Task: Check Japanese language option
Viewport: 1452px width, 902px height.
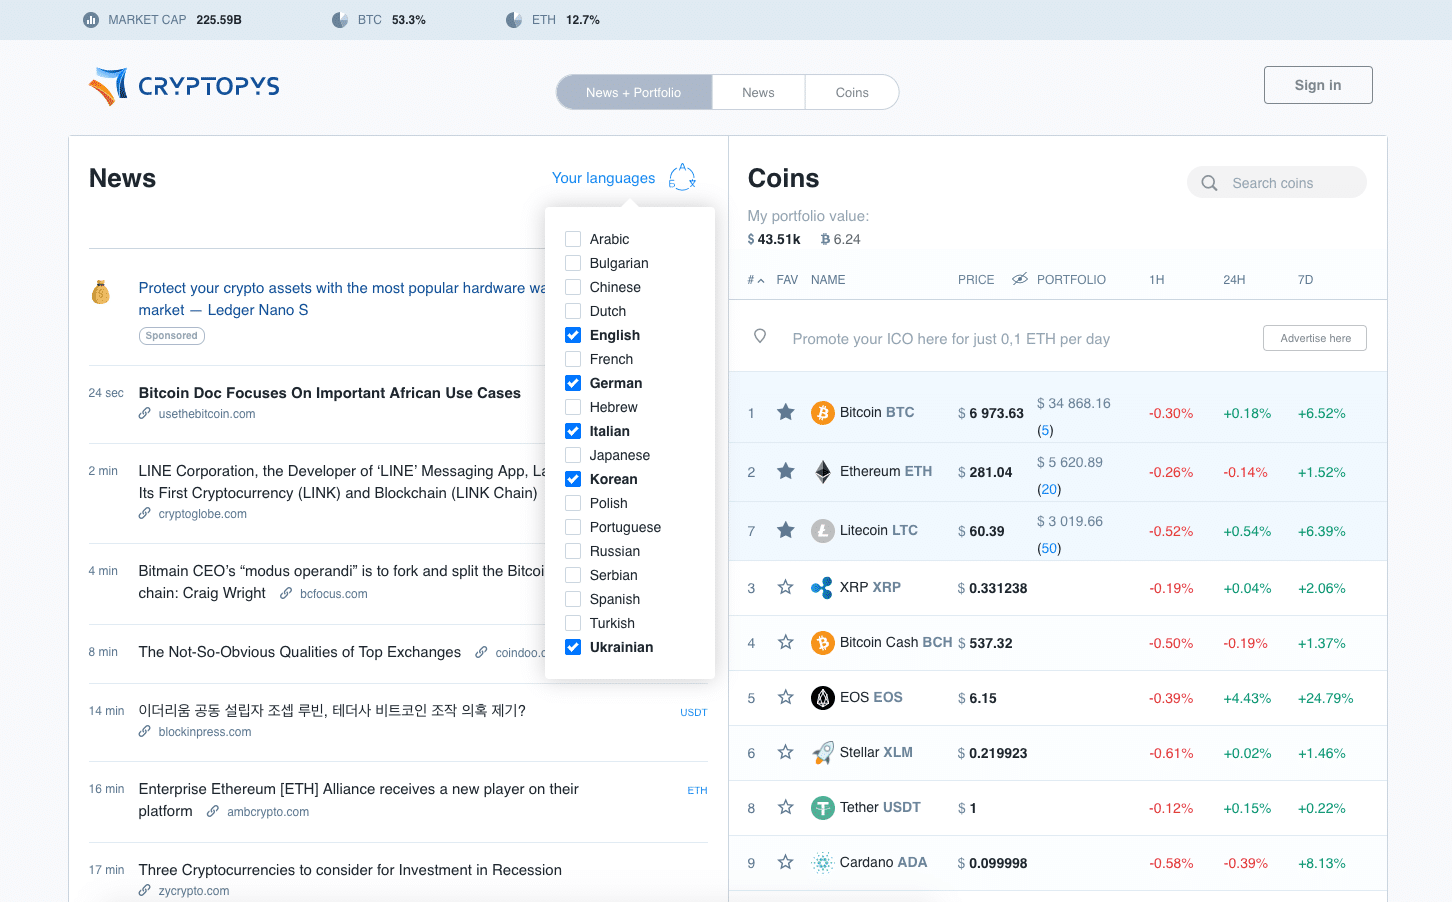Action: click(573, 455)
